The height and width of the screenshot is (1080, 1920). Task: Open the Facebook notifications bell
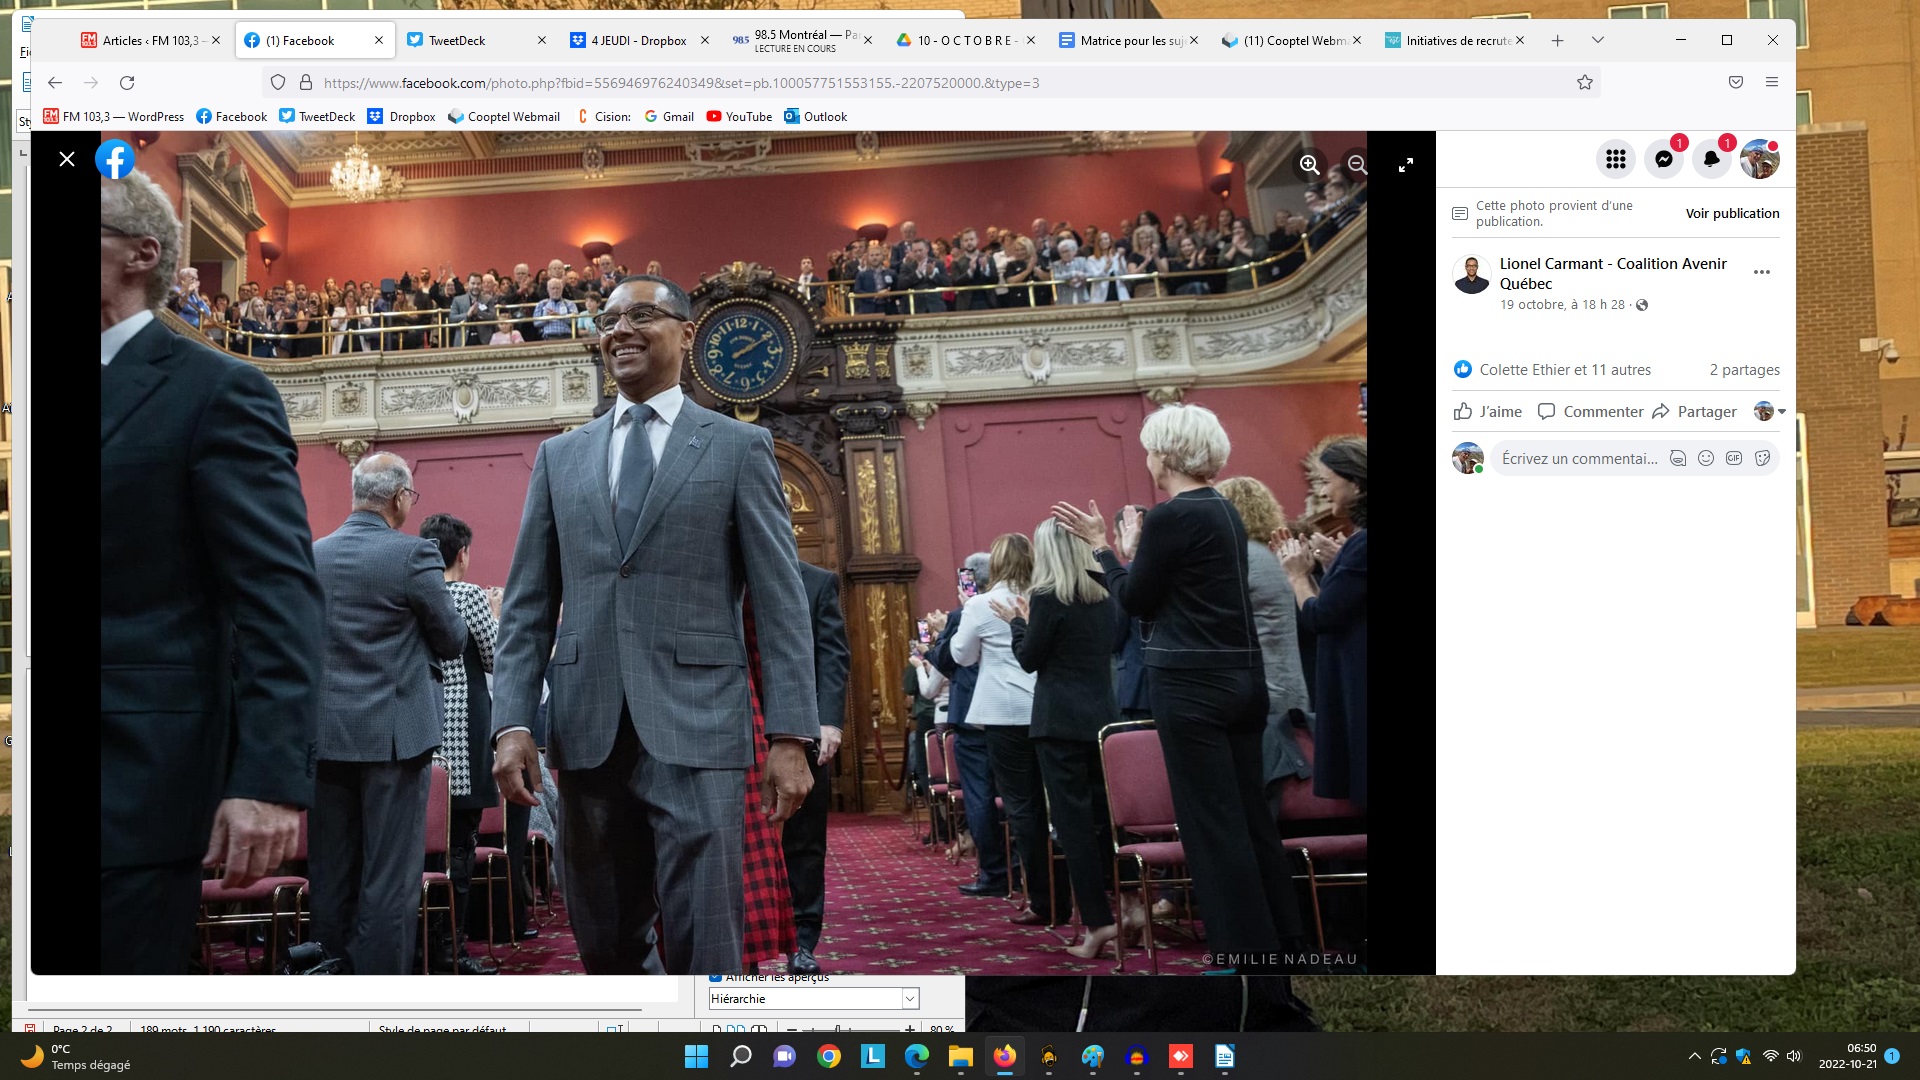pos(1711,159)
